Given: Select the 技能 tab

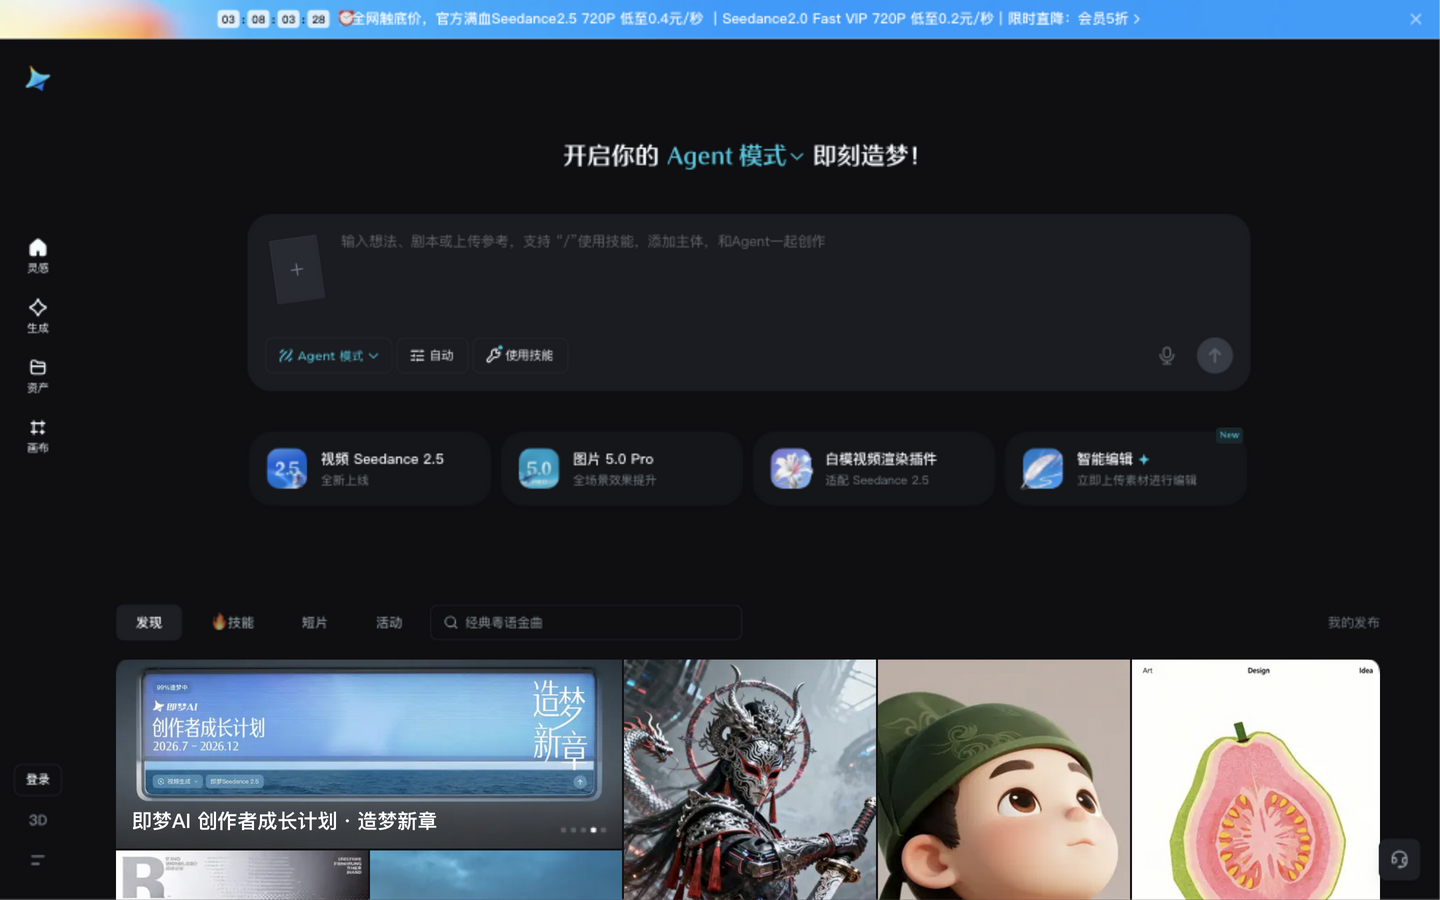Looking at the screenshot, I should coord(233,622).
